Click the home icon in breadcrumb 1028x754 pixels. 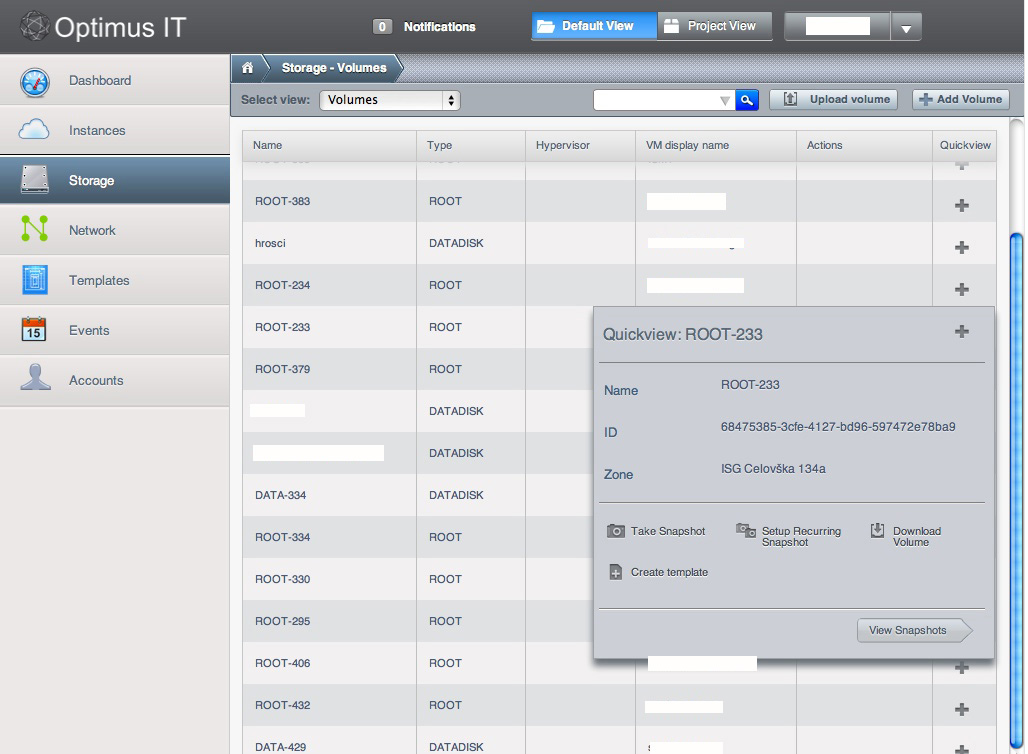pyautogui.click(x=247, y=68)
